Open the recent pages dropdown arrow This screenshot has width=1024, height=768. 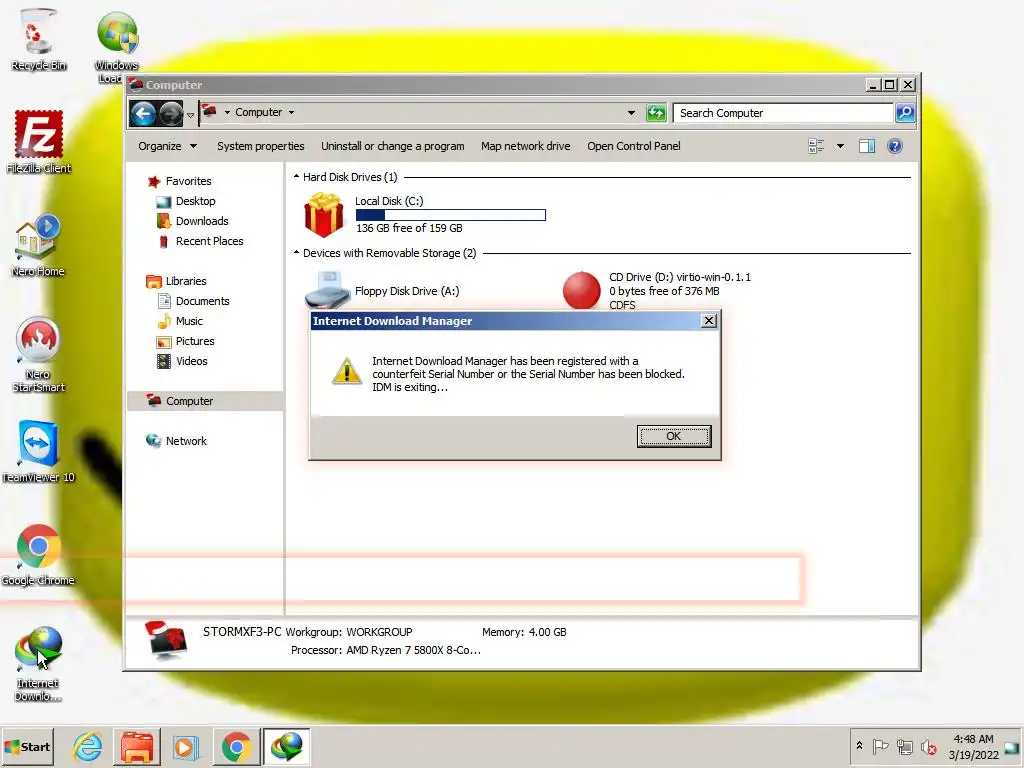[190, 115]
